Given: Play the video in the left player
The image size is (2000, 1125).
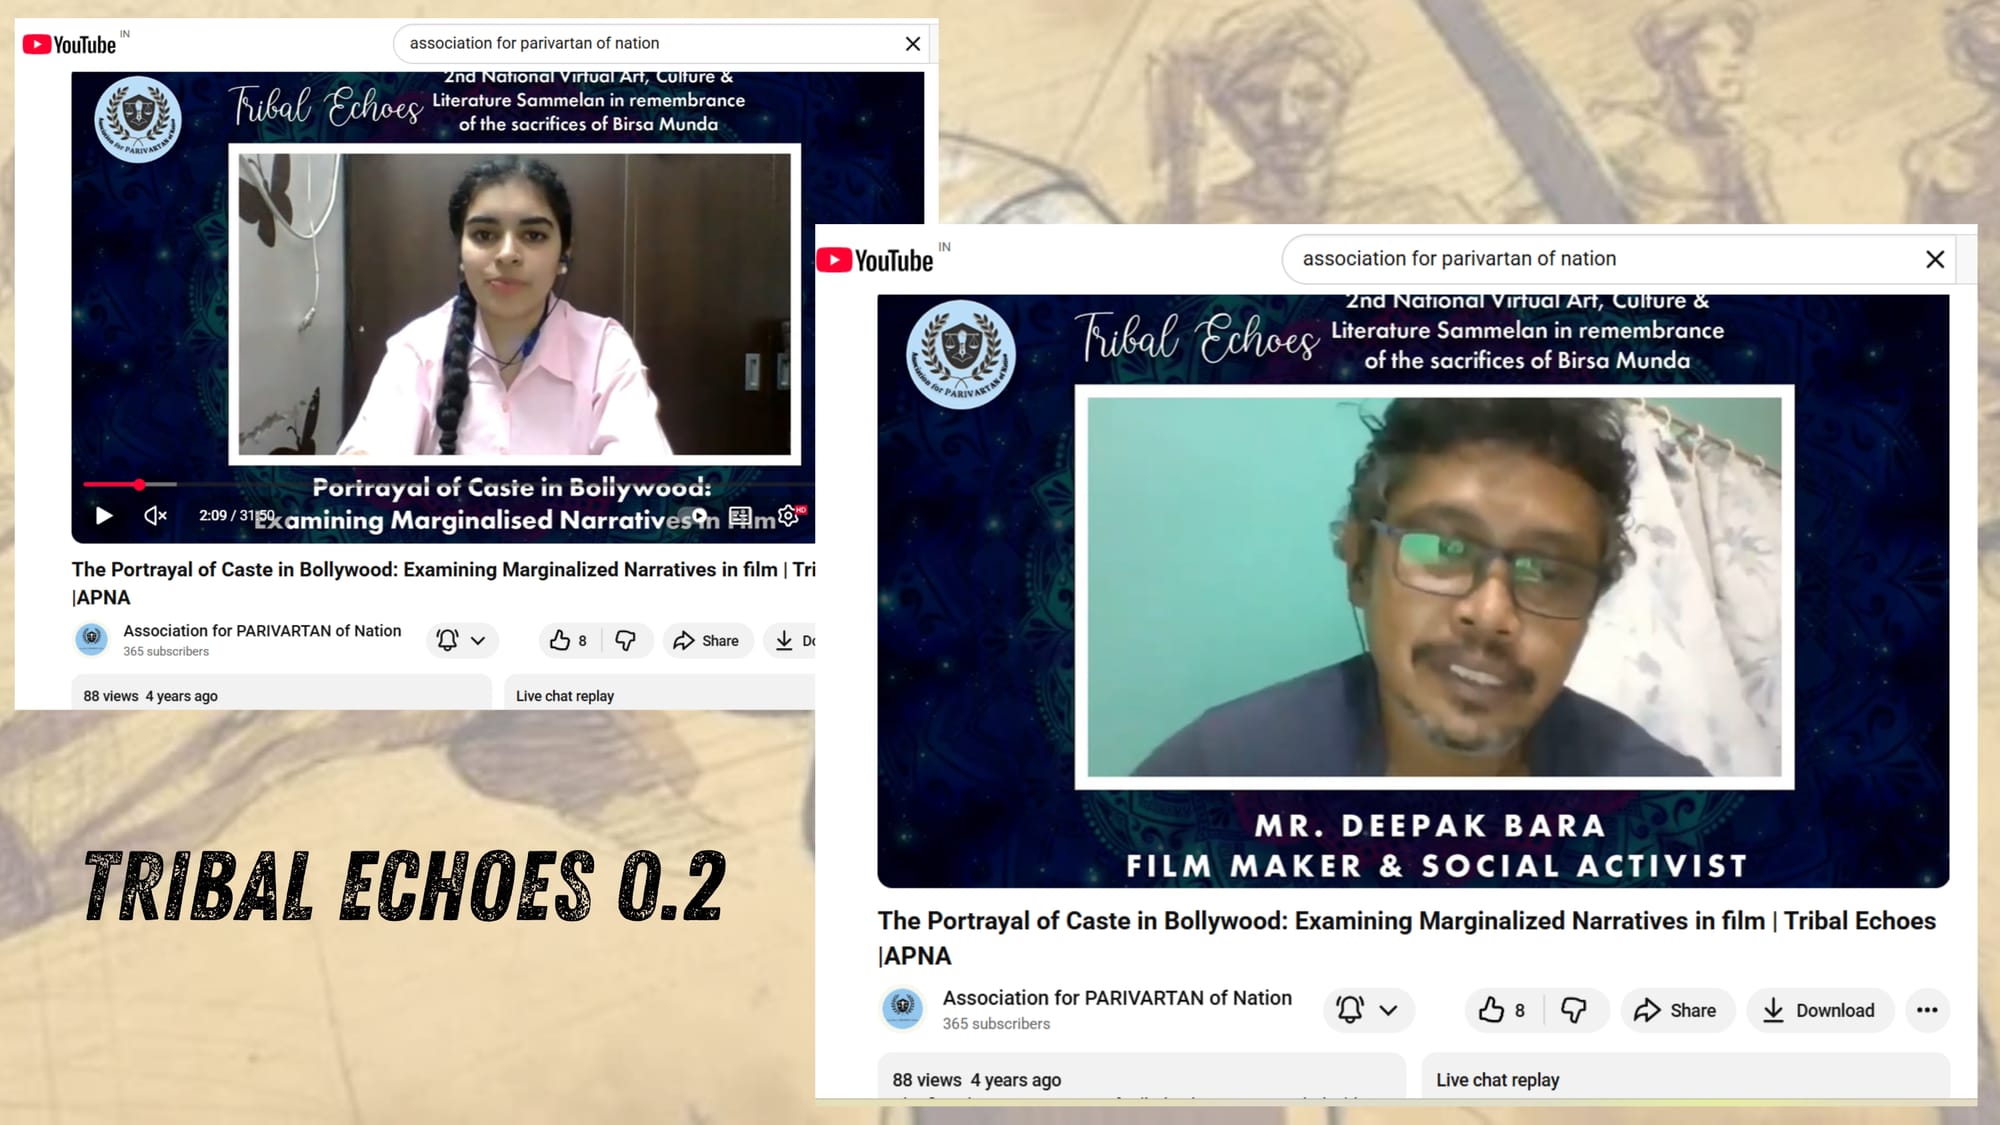Looking at the screenshot, I should click(103, 516).
